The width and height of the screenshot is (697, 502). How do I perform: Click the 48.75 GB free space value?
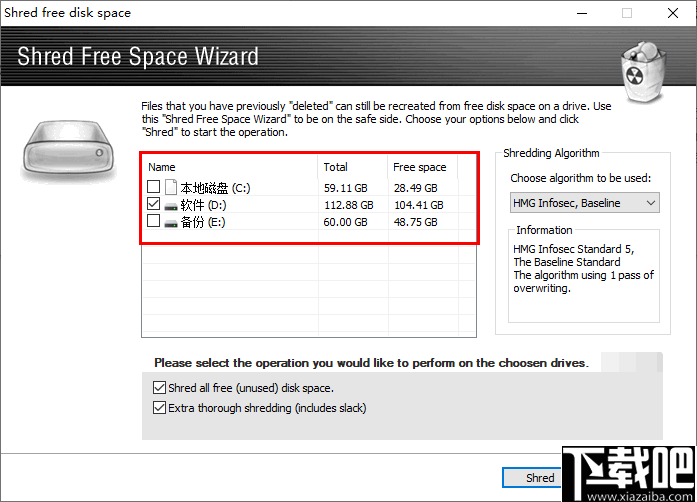(x=415, y=222)
